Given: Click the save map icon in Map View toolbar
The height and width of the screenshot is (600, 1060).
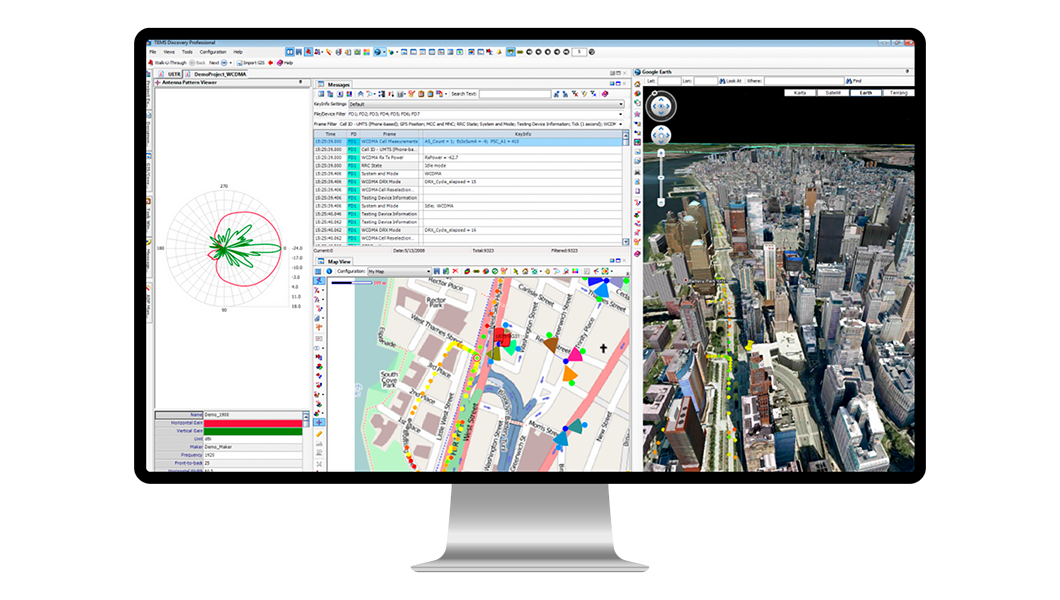Looking at the screenshot, I should coord(437,272).
